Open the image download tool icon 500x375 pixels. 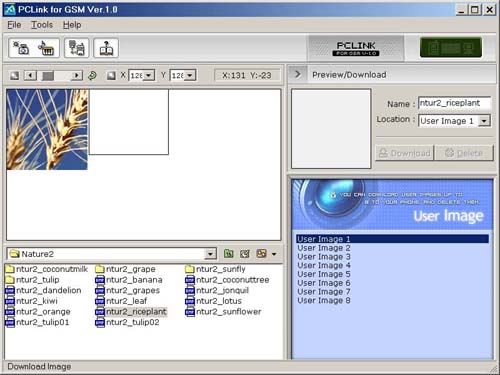(21, 48)
